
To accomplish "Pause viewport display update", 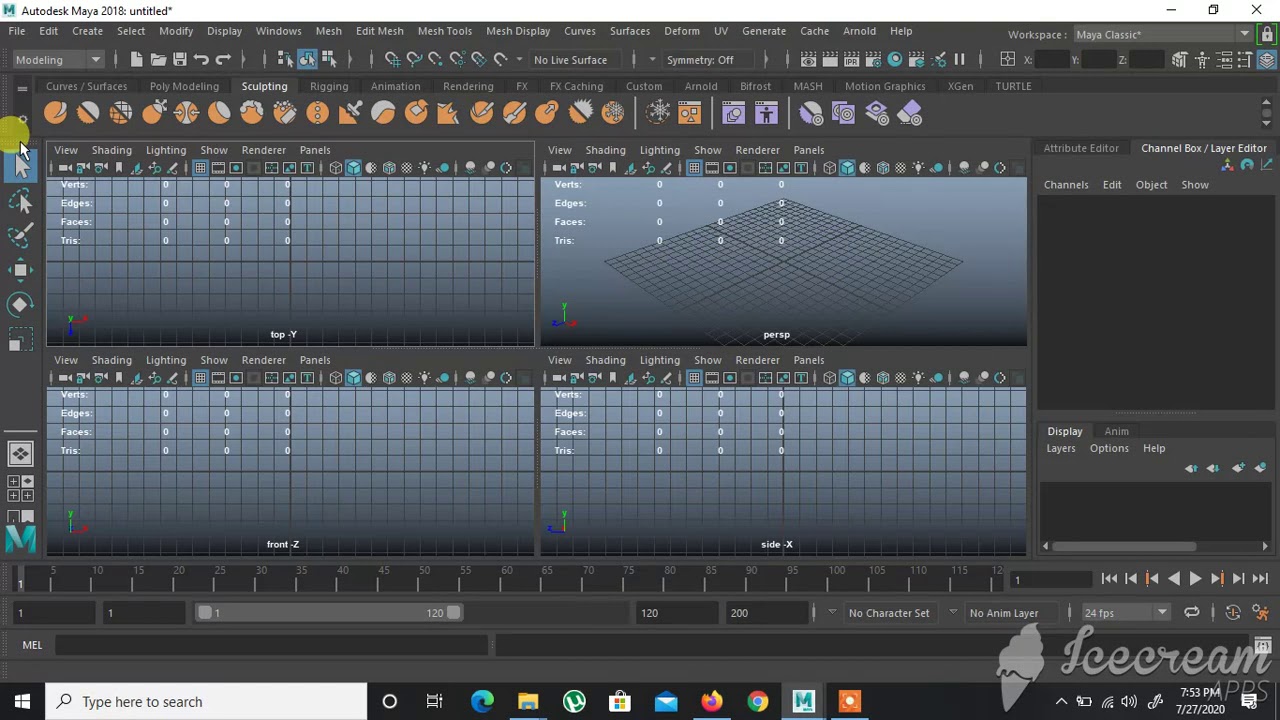I will 959,60.
